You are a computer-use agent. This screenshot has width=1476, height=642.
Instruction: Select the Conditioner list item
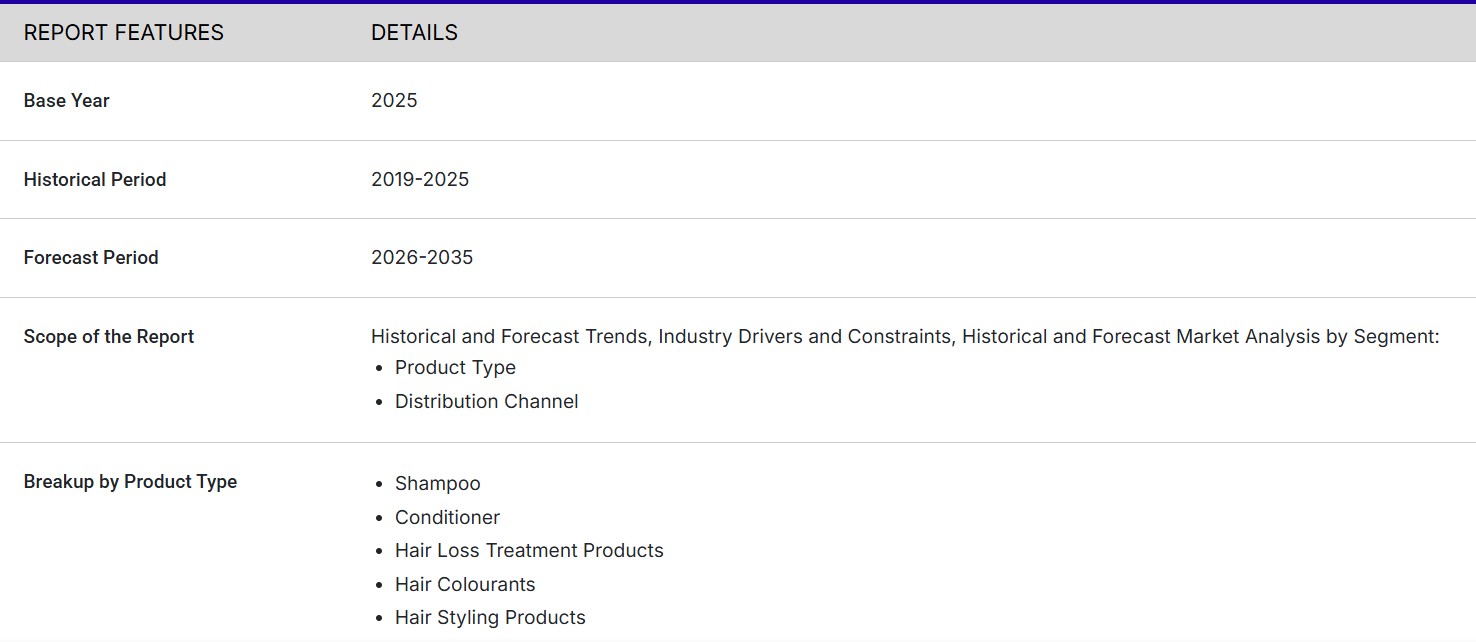click(447, 518)
